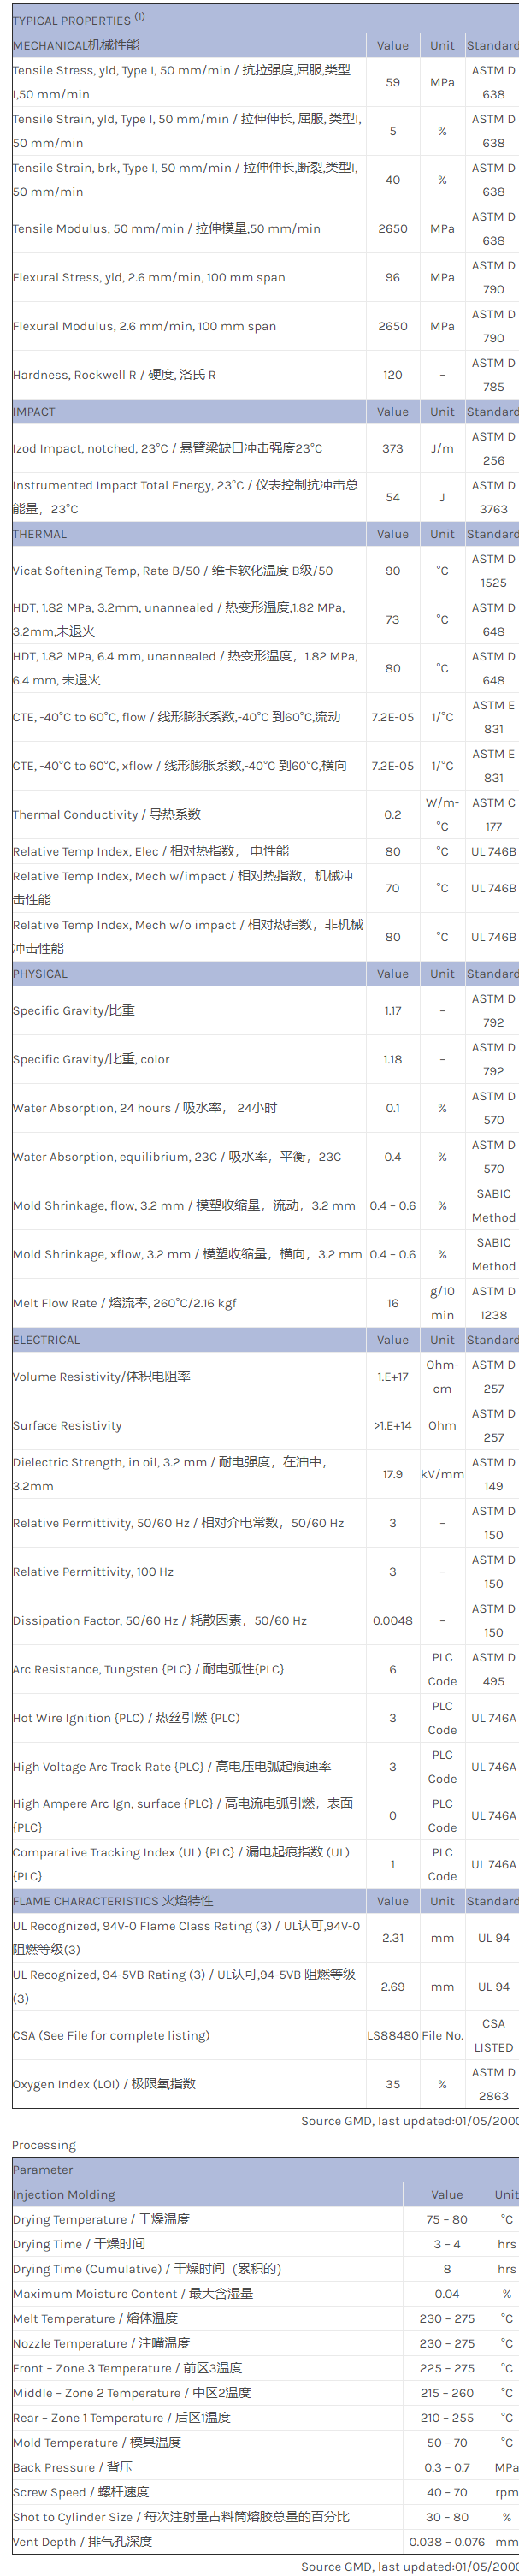Select the Hot Wire Ignition (PLC) label
The image size is (519, 2576).
pyautogui.click(x=126, y=1718)
